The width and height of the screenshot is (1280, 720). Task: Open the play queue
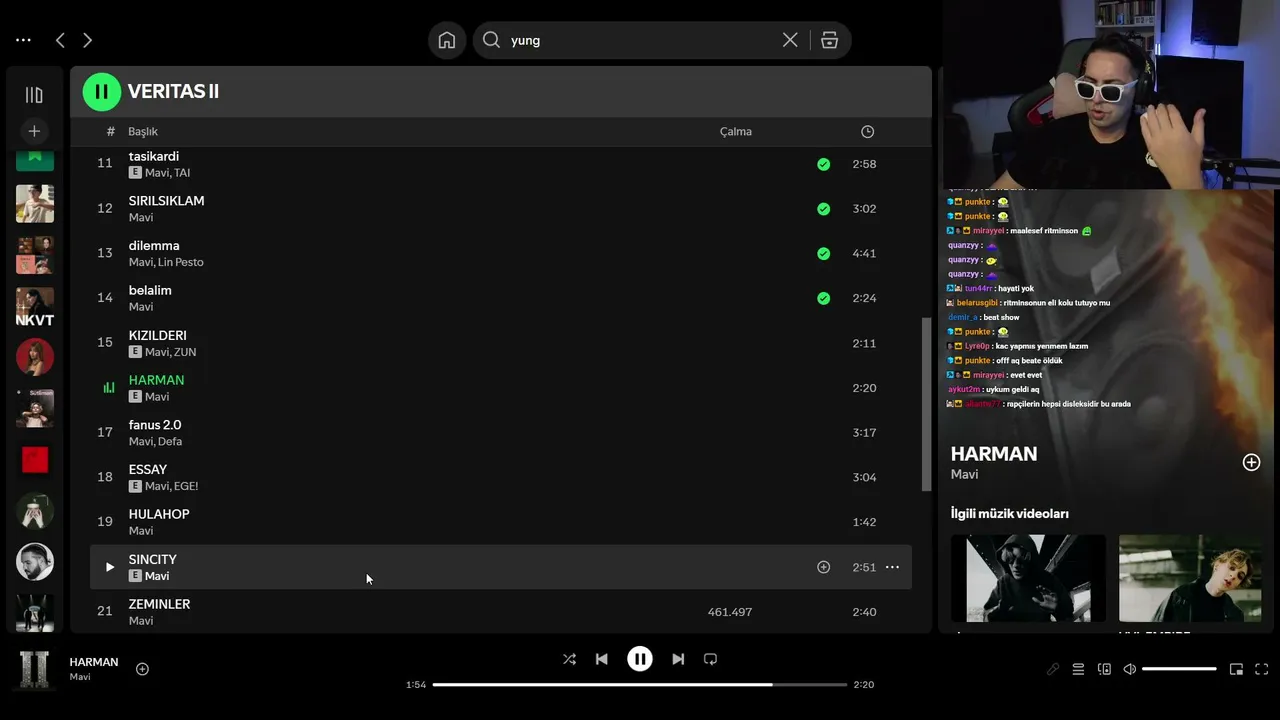[1078, 669]
